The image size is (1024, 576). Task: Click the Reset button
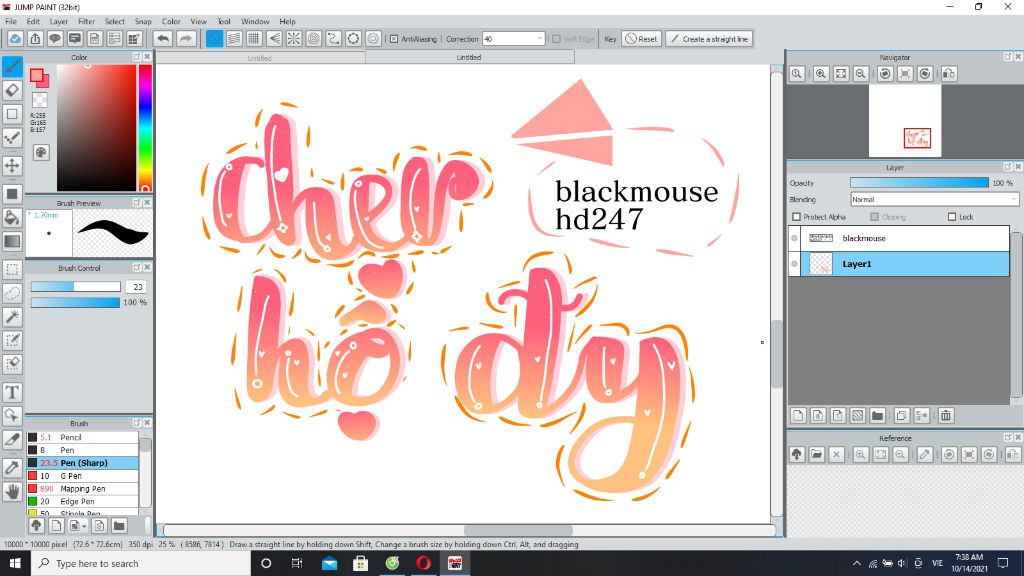[x=641, y=39]
